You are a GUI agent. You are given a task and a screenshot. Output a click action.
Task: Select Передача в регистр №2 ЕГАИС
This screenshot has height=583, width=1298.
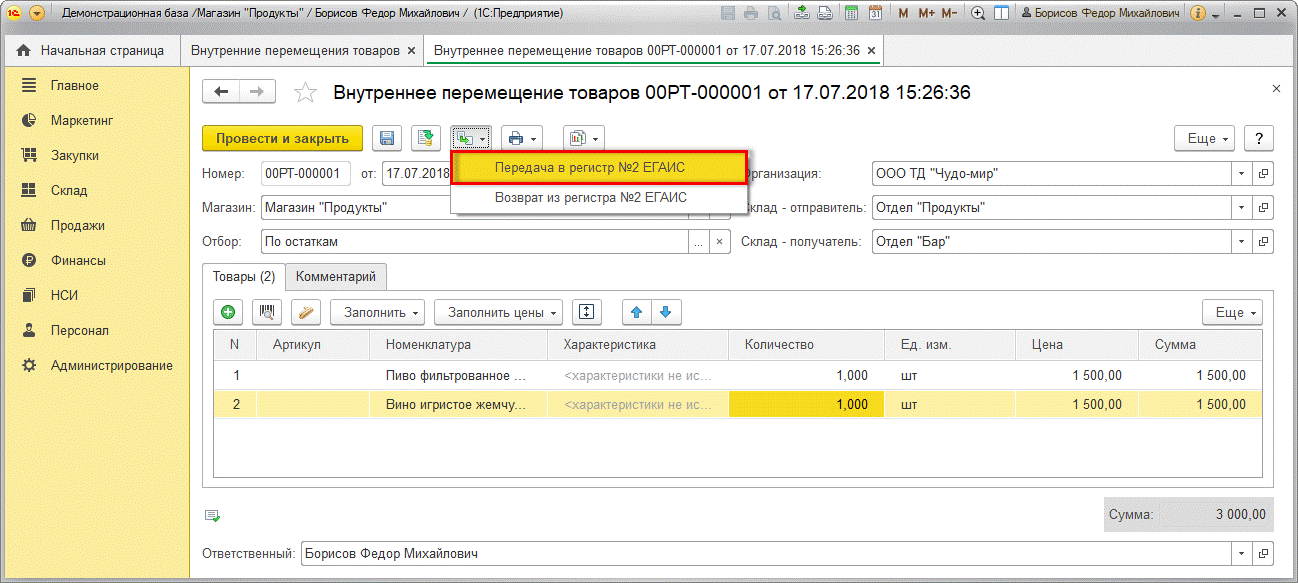[x=599, y=167]
